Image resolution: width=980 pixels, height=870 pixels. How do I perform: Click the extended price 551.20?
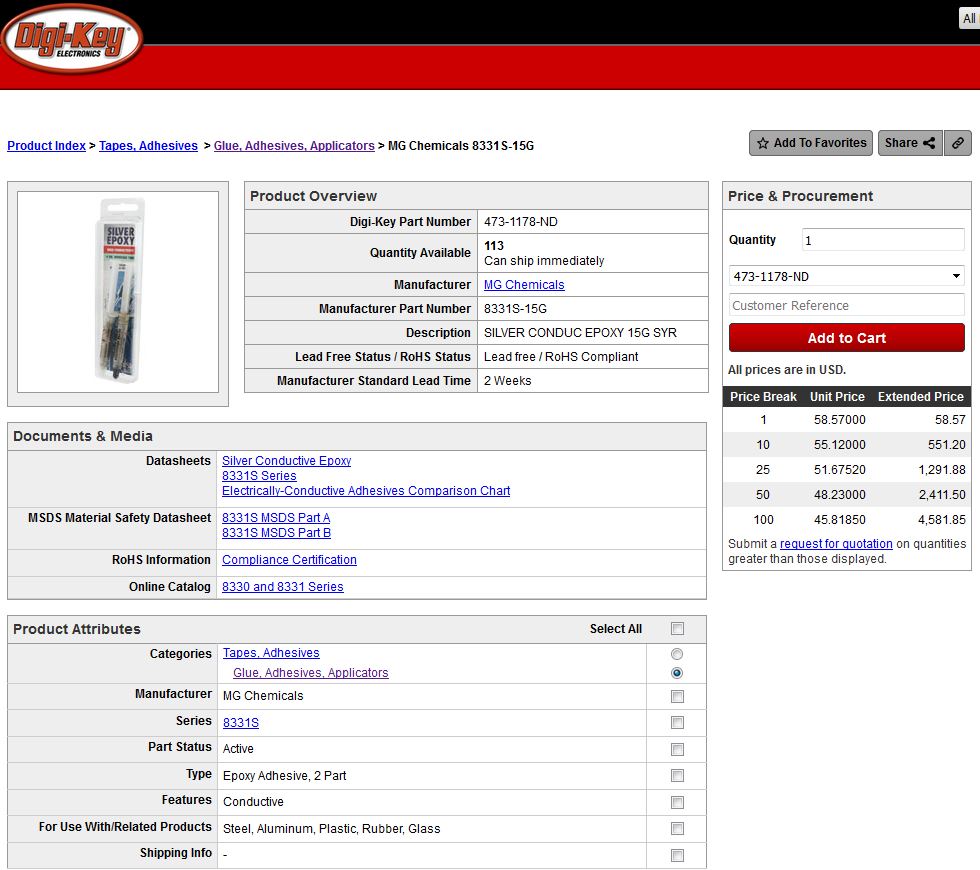(946, 445)
